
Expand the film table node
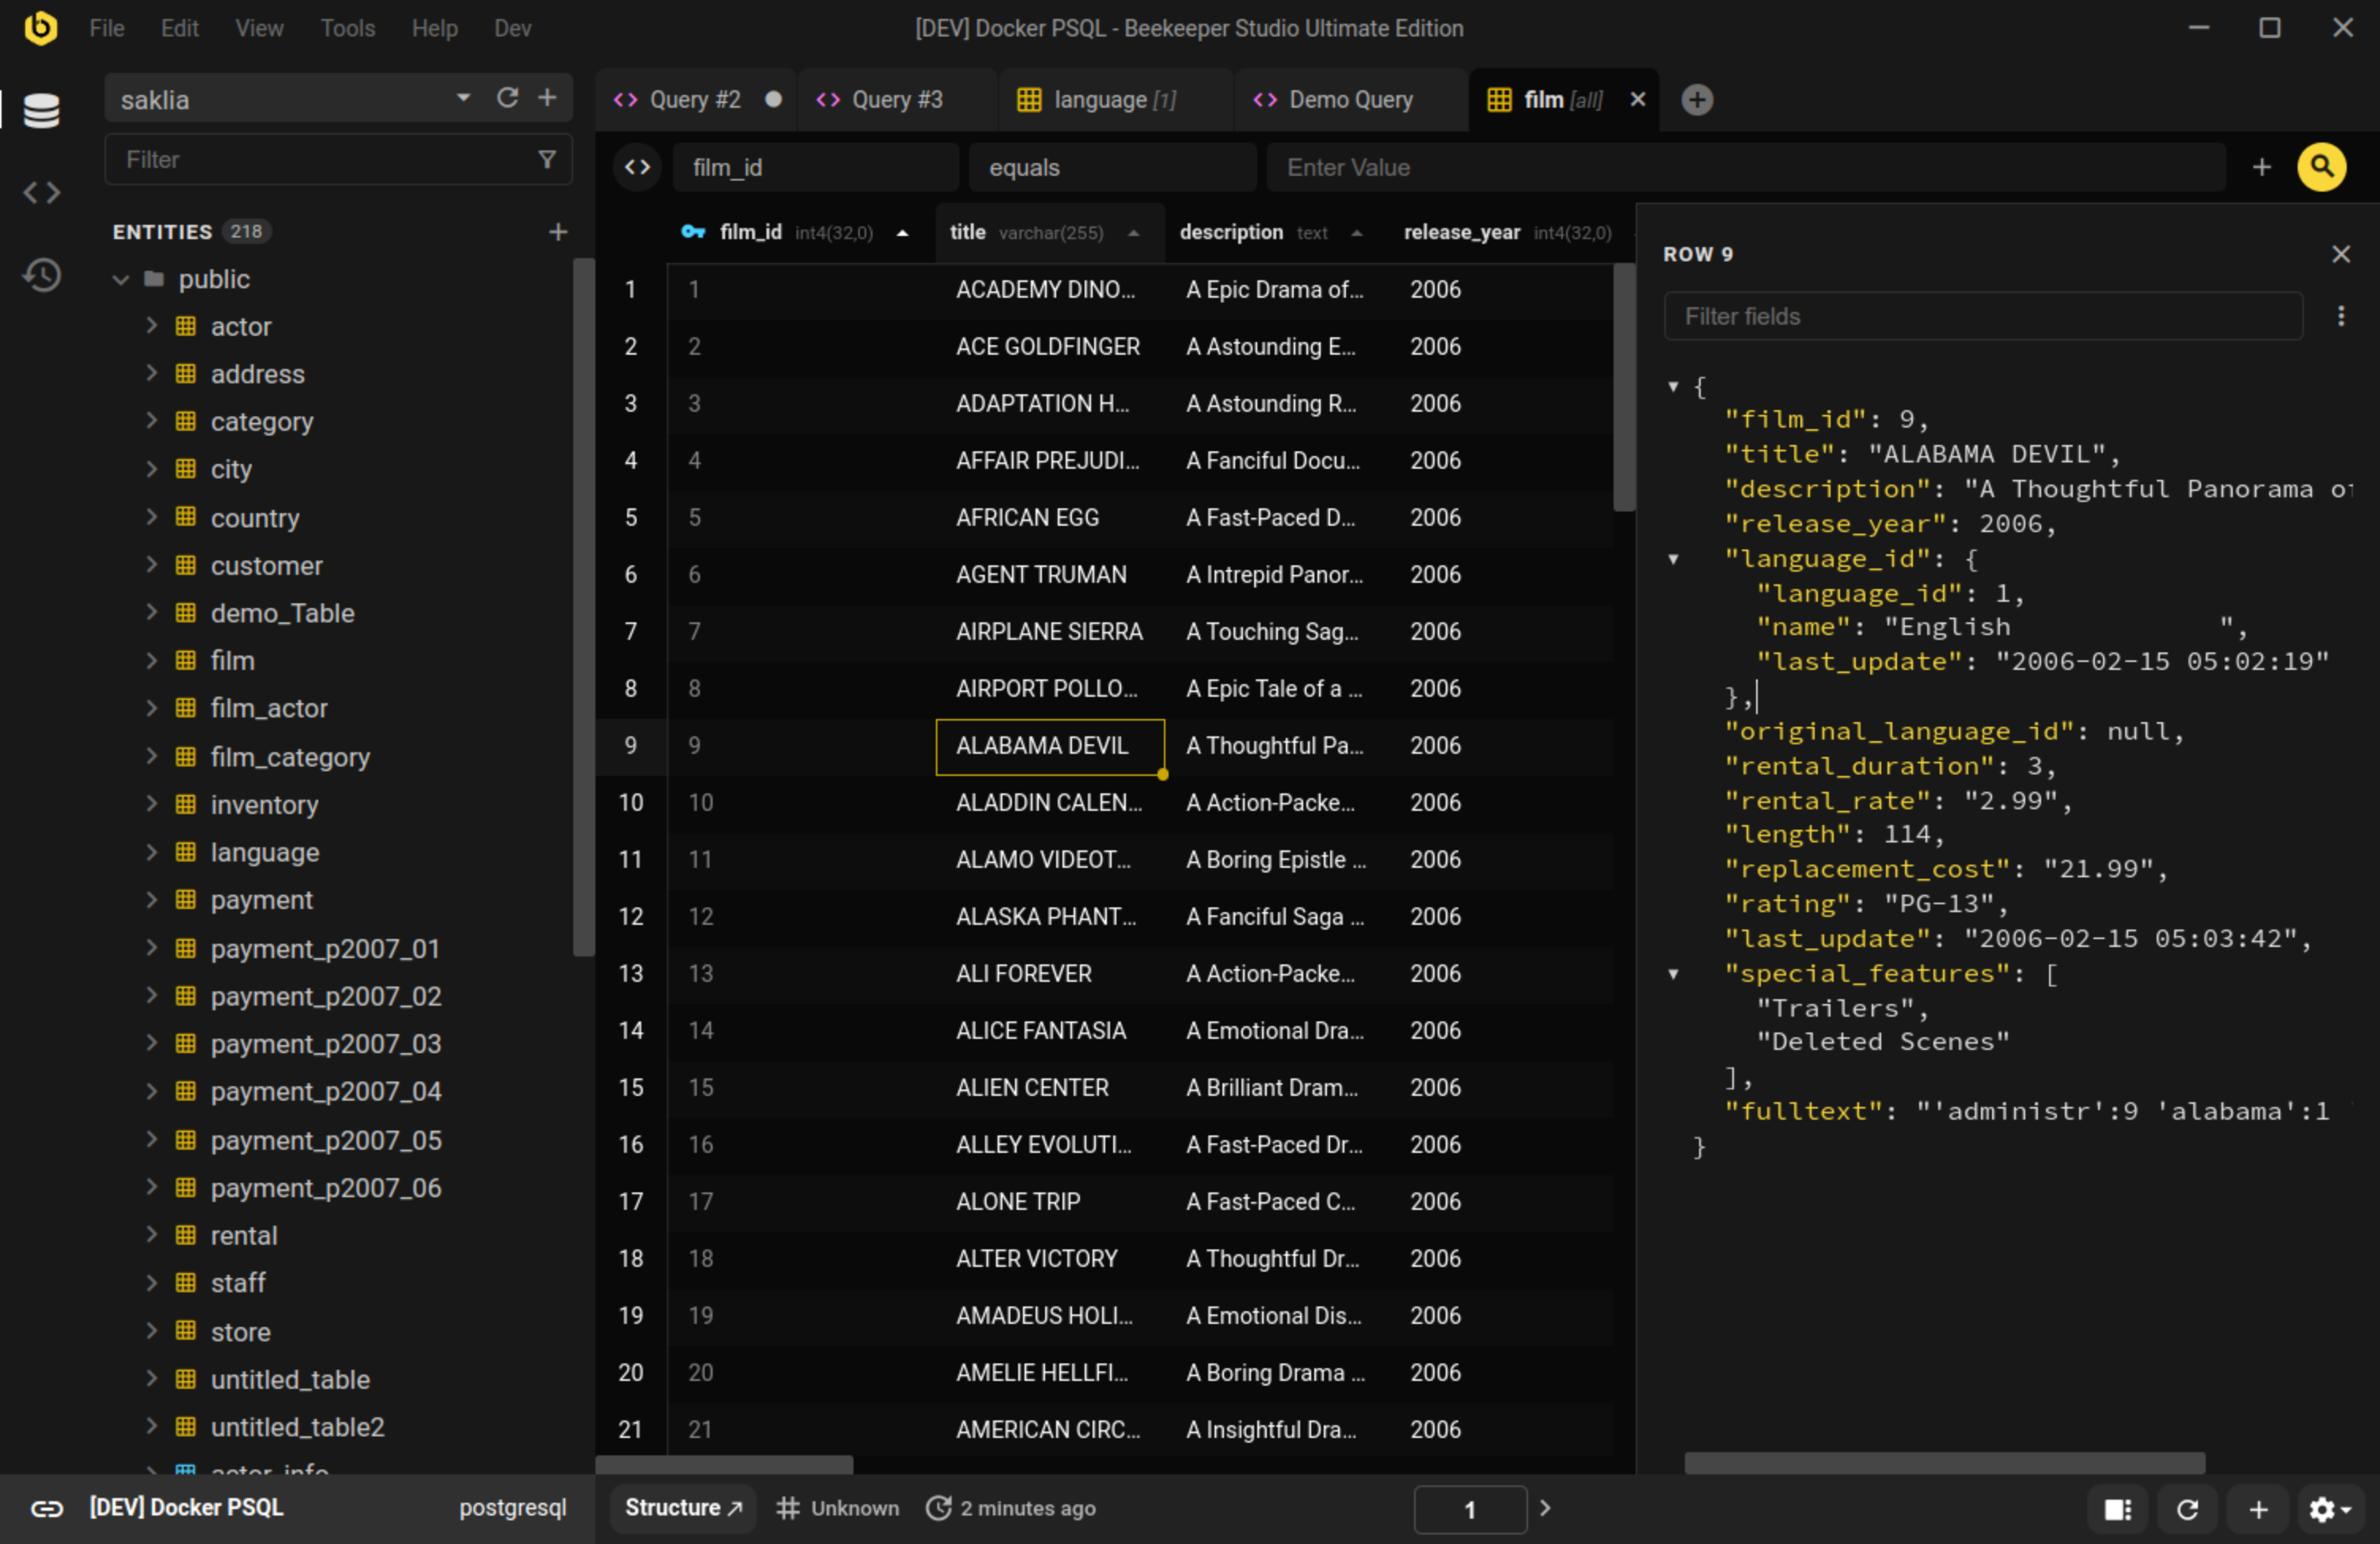tap(152, 660)
